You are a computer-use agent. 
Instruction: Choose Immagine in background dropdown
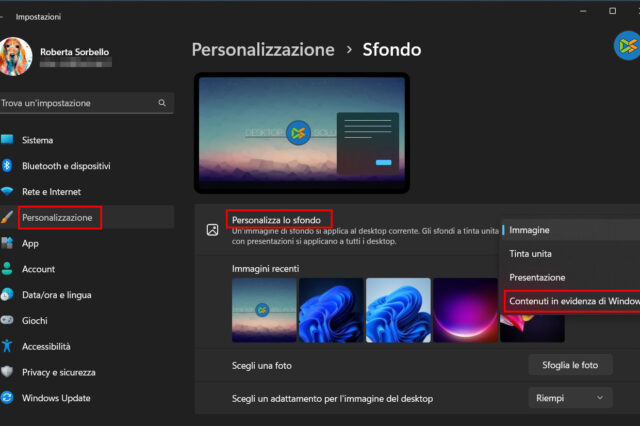pyautogui.click(x=571, y=230)
